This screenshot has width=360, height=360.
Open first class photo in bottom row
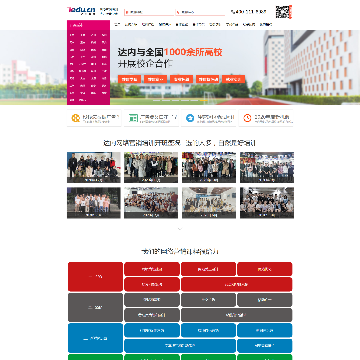pos(94,203)
